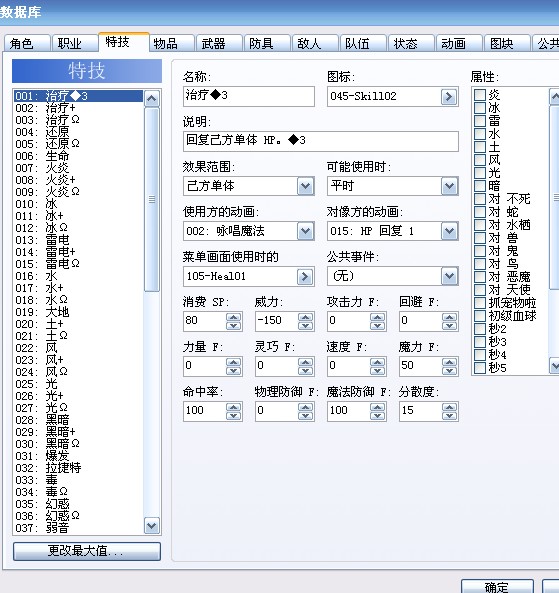The height and width of the screenshot is (593, 559).
Task: Open the 动画 tab
Action: point(459,43)
